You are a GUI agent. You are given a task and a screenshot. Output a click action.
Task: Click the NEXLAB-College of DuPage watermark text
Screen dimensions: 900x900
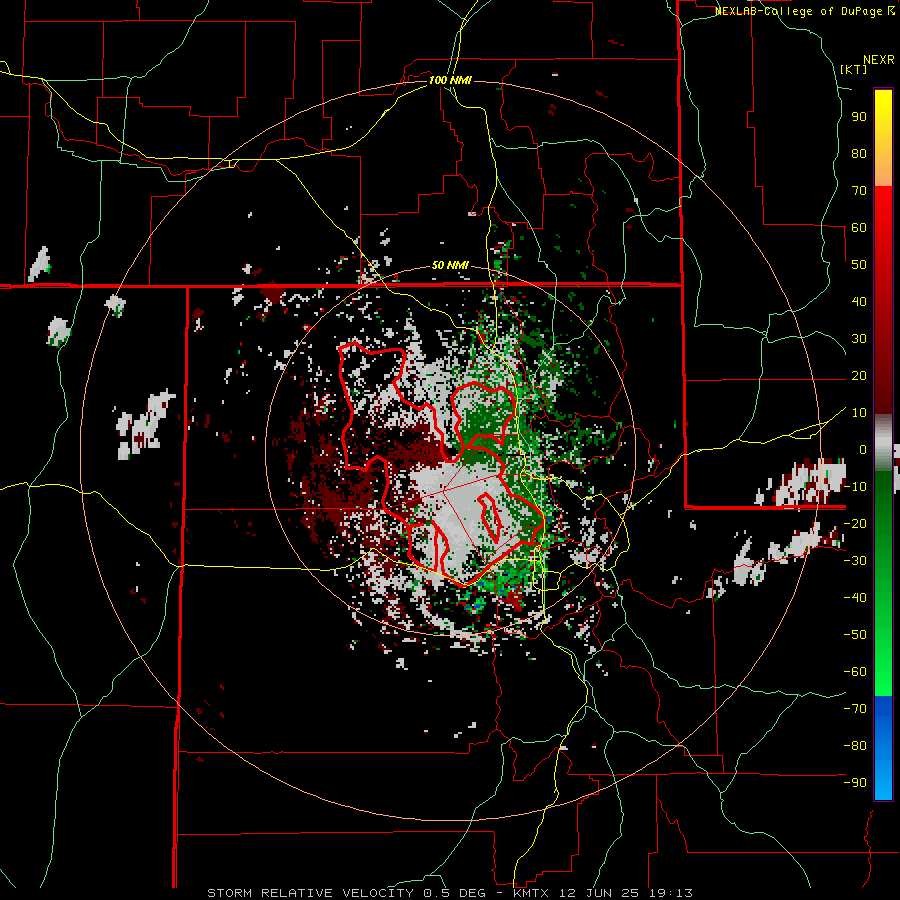804,11
